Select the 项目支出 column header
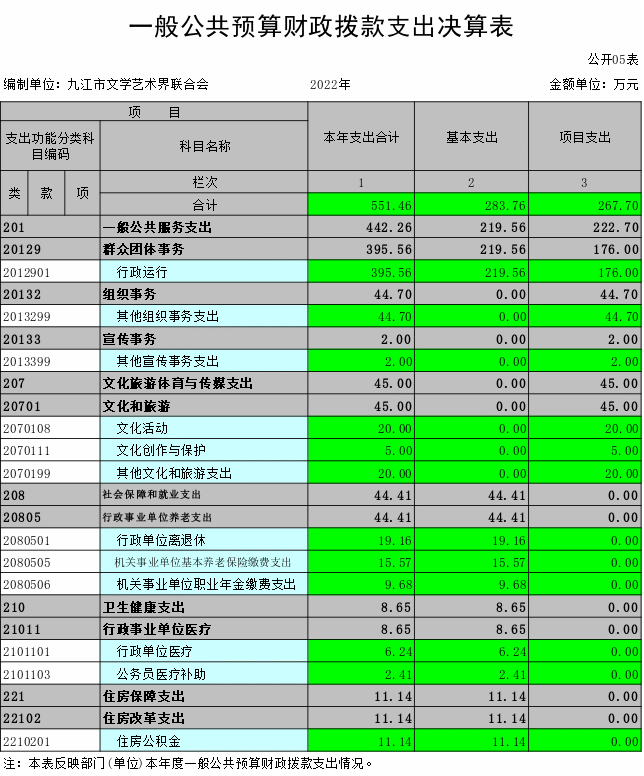Viewport: 644px width, 776px height. pos(584,137)
